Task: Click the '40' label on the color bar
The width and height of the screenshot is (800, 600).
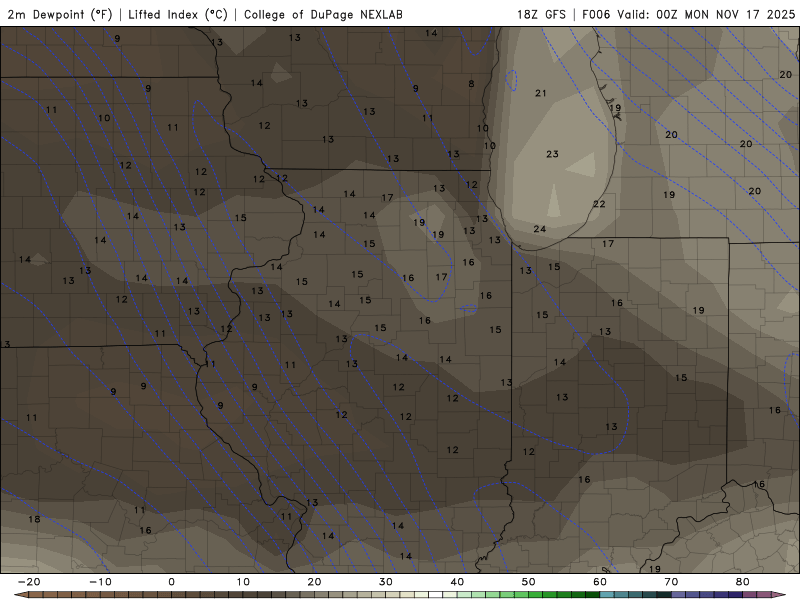Action: 457,582
